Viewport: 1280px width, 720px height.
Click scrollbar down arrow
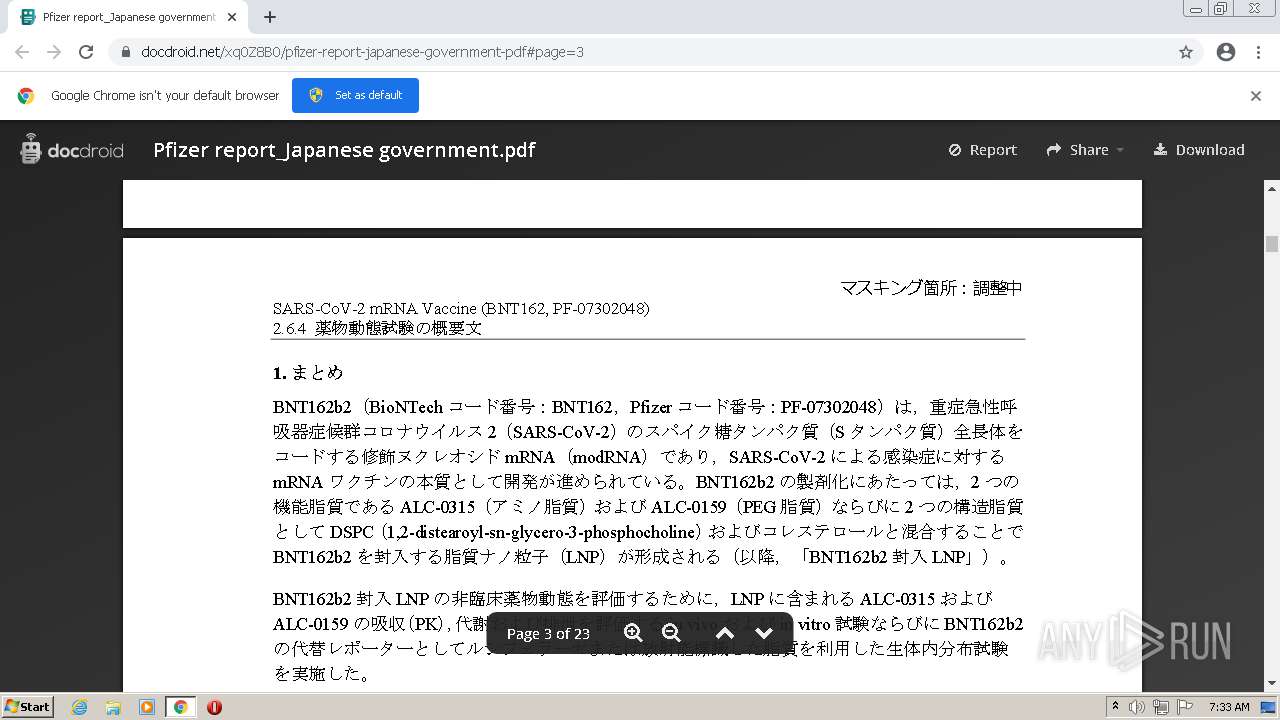point(1272,684)
